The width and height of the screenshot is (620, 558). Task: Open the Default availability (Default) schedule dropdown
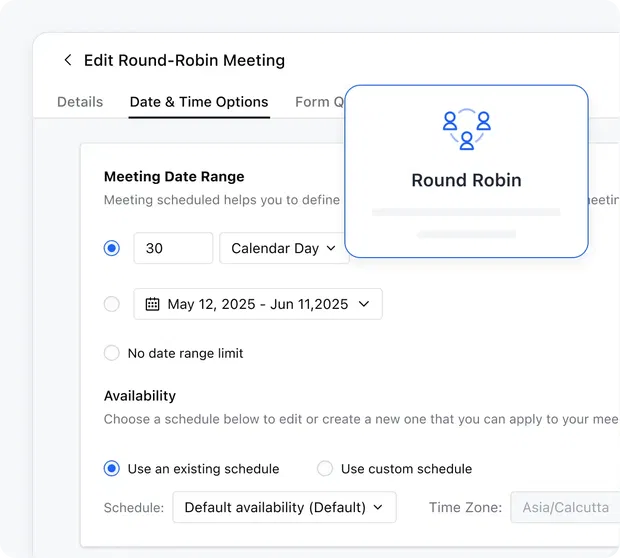tap(284, 507)
